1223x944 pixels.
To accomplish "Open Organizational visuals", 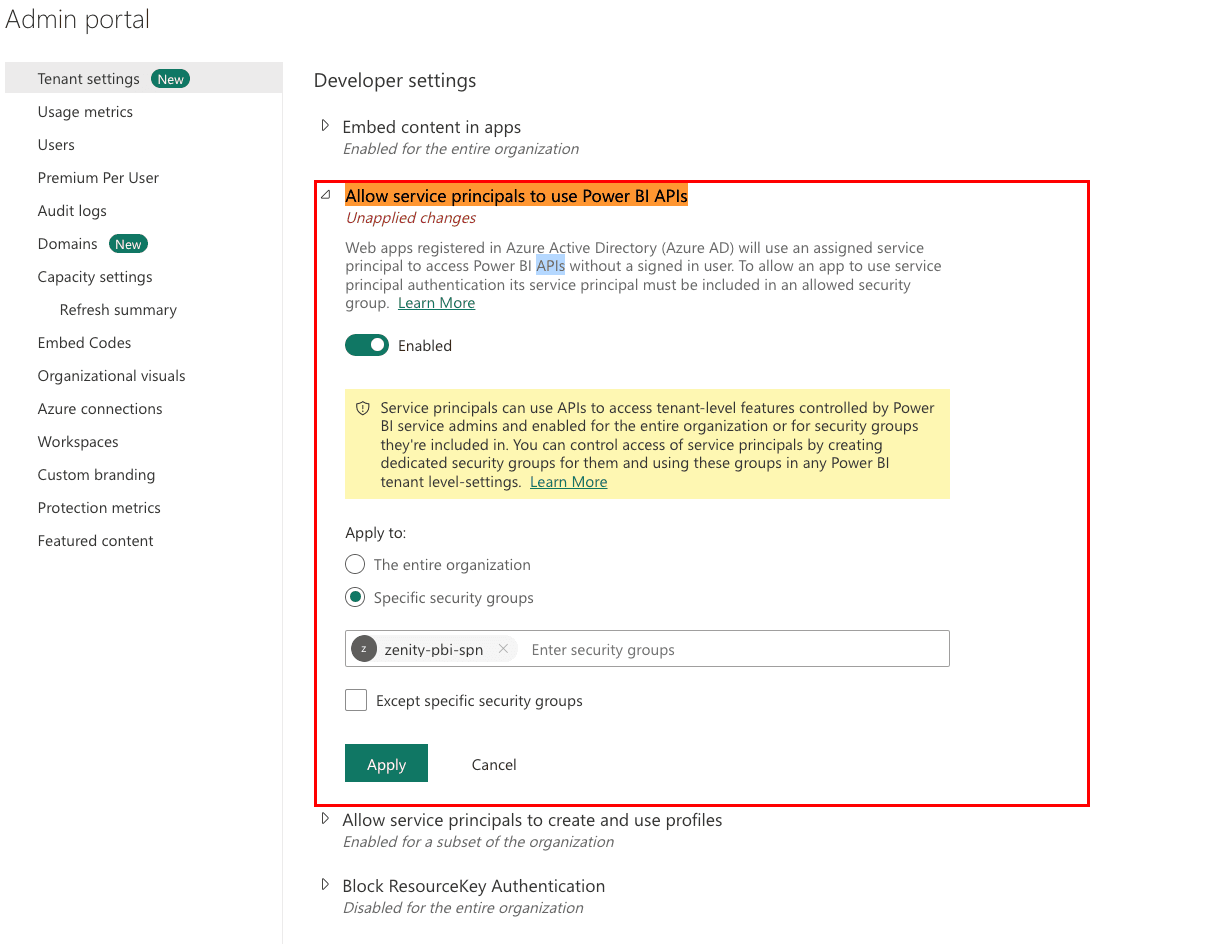I will [x=111, y=376].
